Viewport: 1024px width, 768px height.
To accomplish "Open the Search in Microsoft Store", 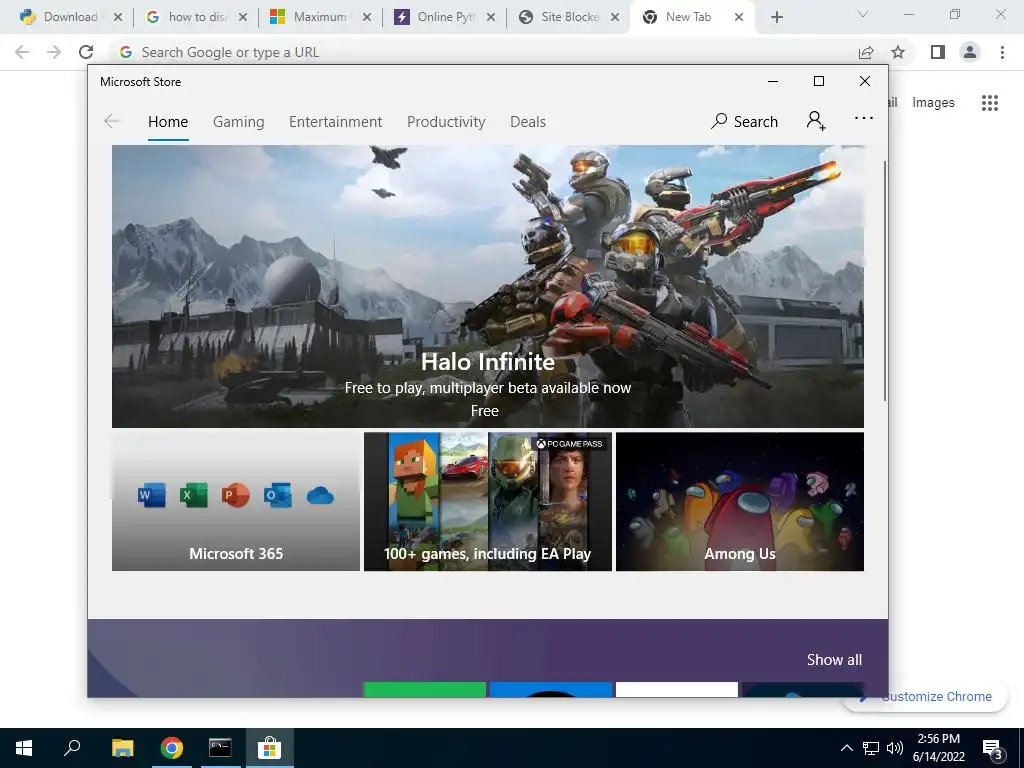I will click(x=744, y=121).
